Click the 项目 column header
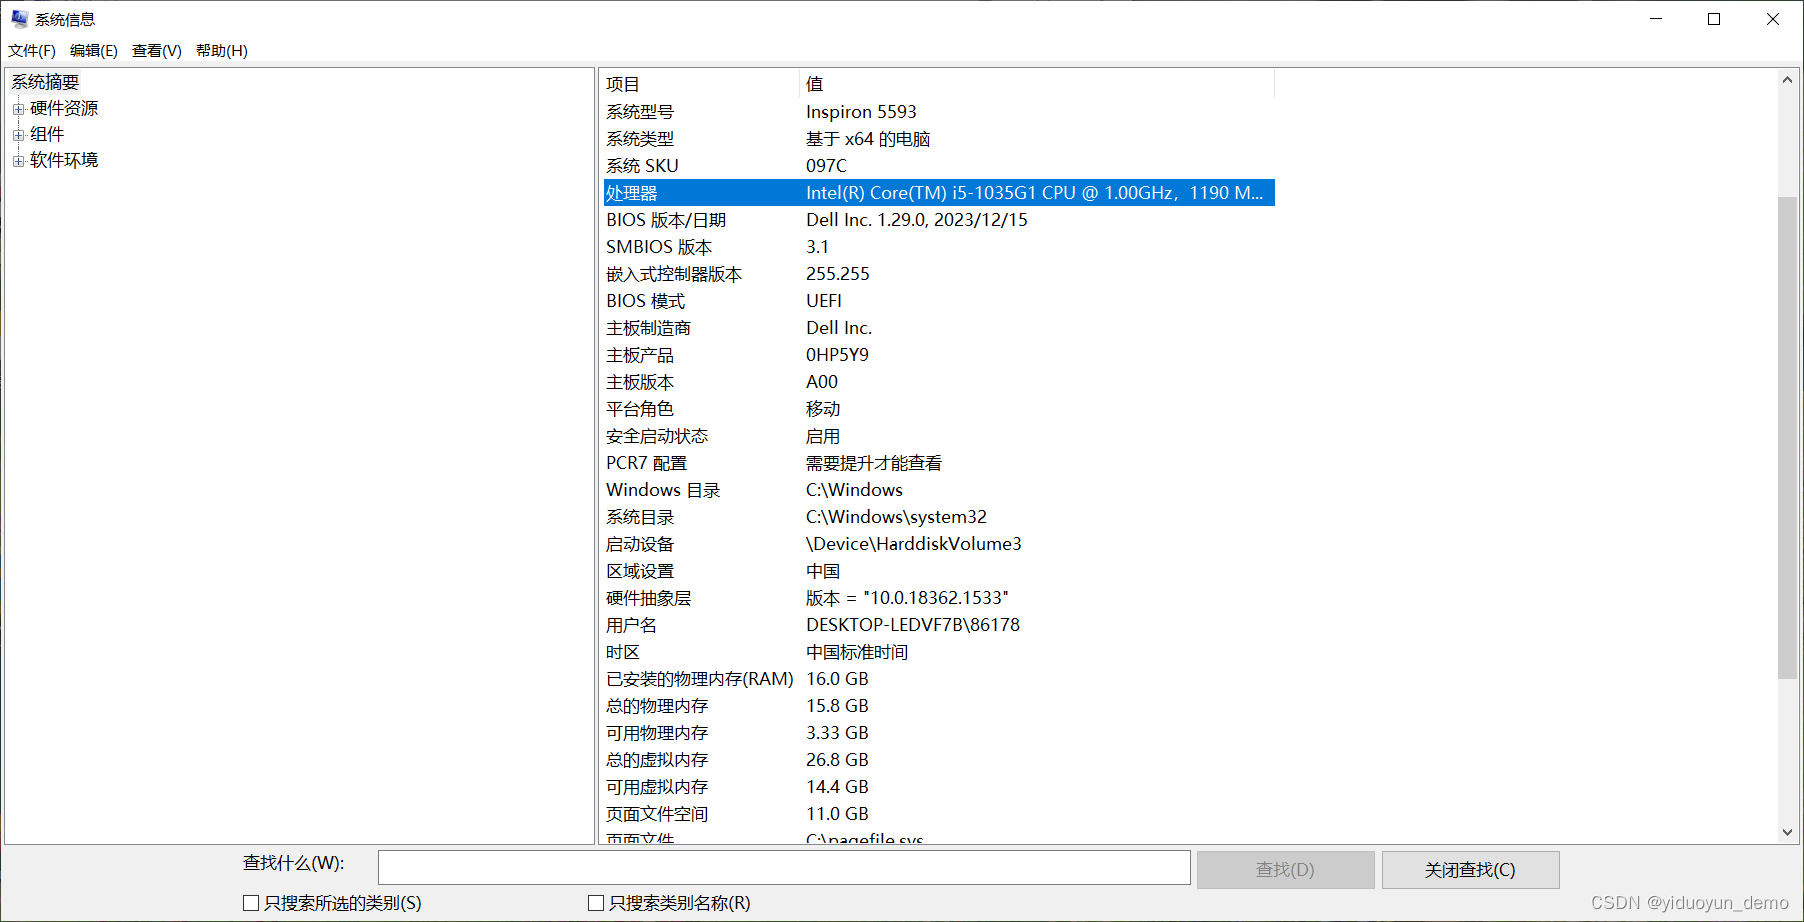Screen dimensions: 1804x922 tap(700, 84)
